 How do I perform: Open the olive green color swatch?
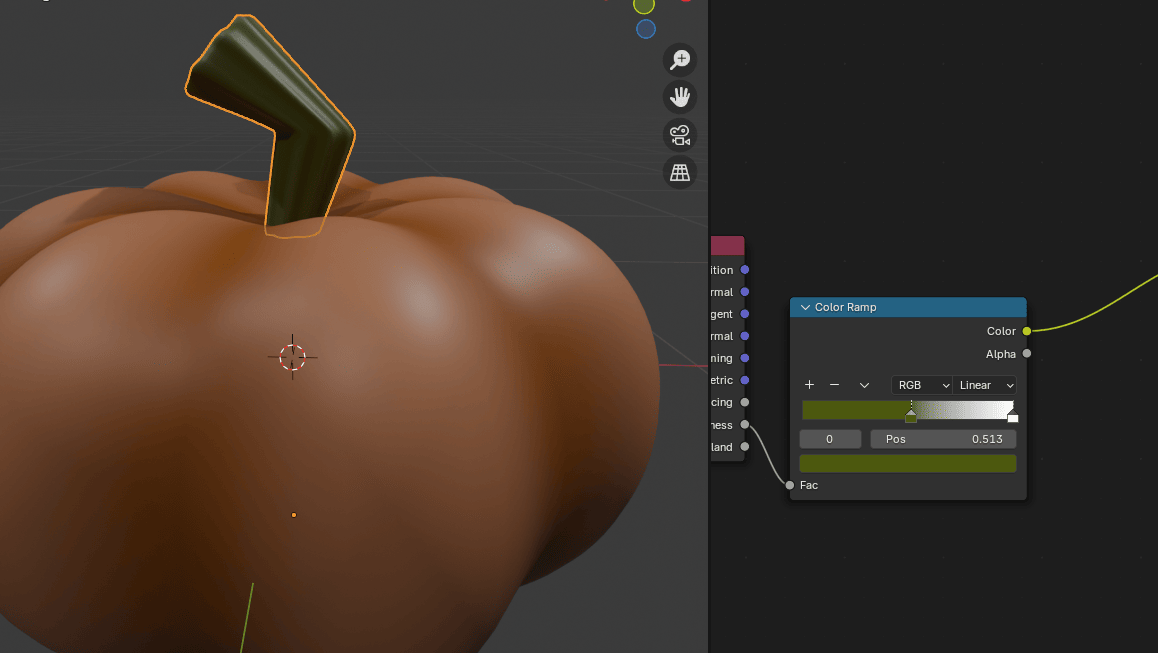(x=908, y=463)
